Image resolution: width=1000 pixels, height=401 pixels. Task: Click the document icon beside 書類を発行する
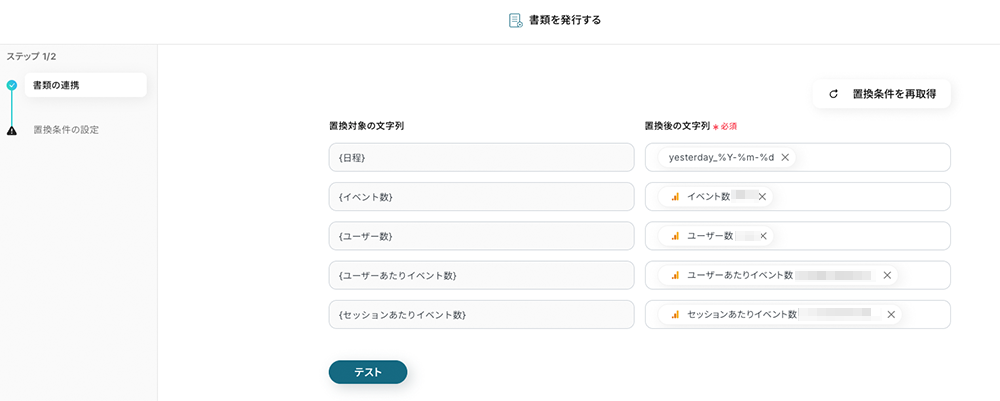click(516, 20)
